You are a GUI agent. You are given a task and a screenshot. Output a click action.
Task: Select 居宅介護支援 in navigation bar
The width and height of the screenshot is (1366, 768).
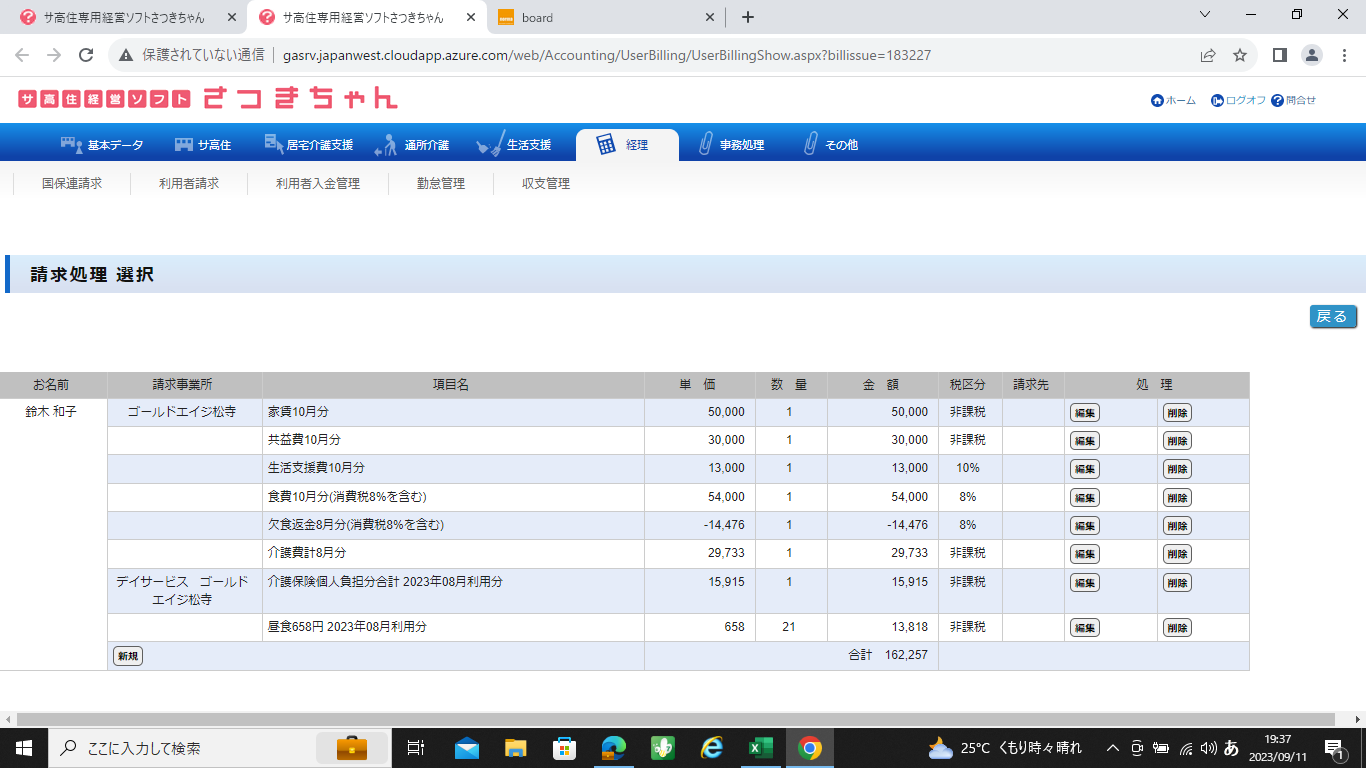(309, 145)
